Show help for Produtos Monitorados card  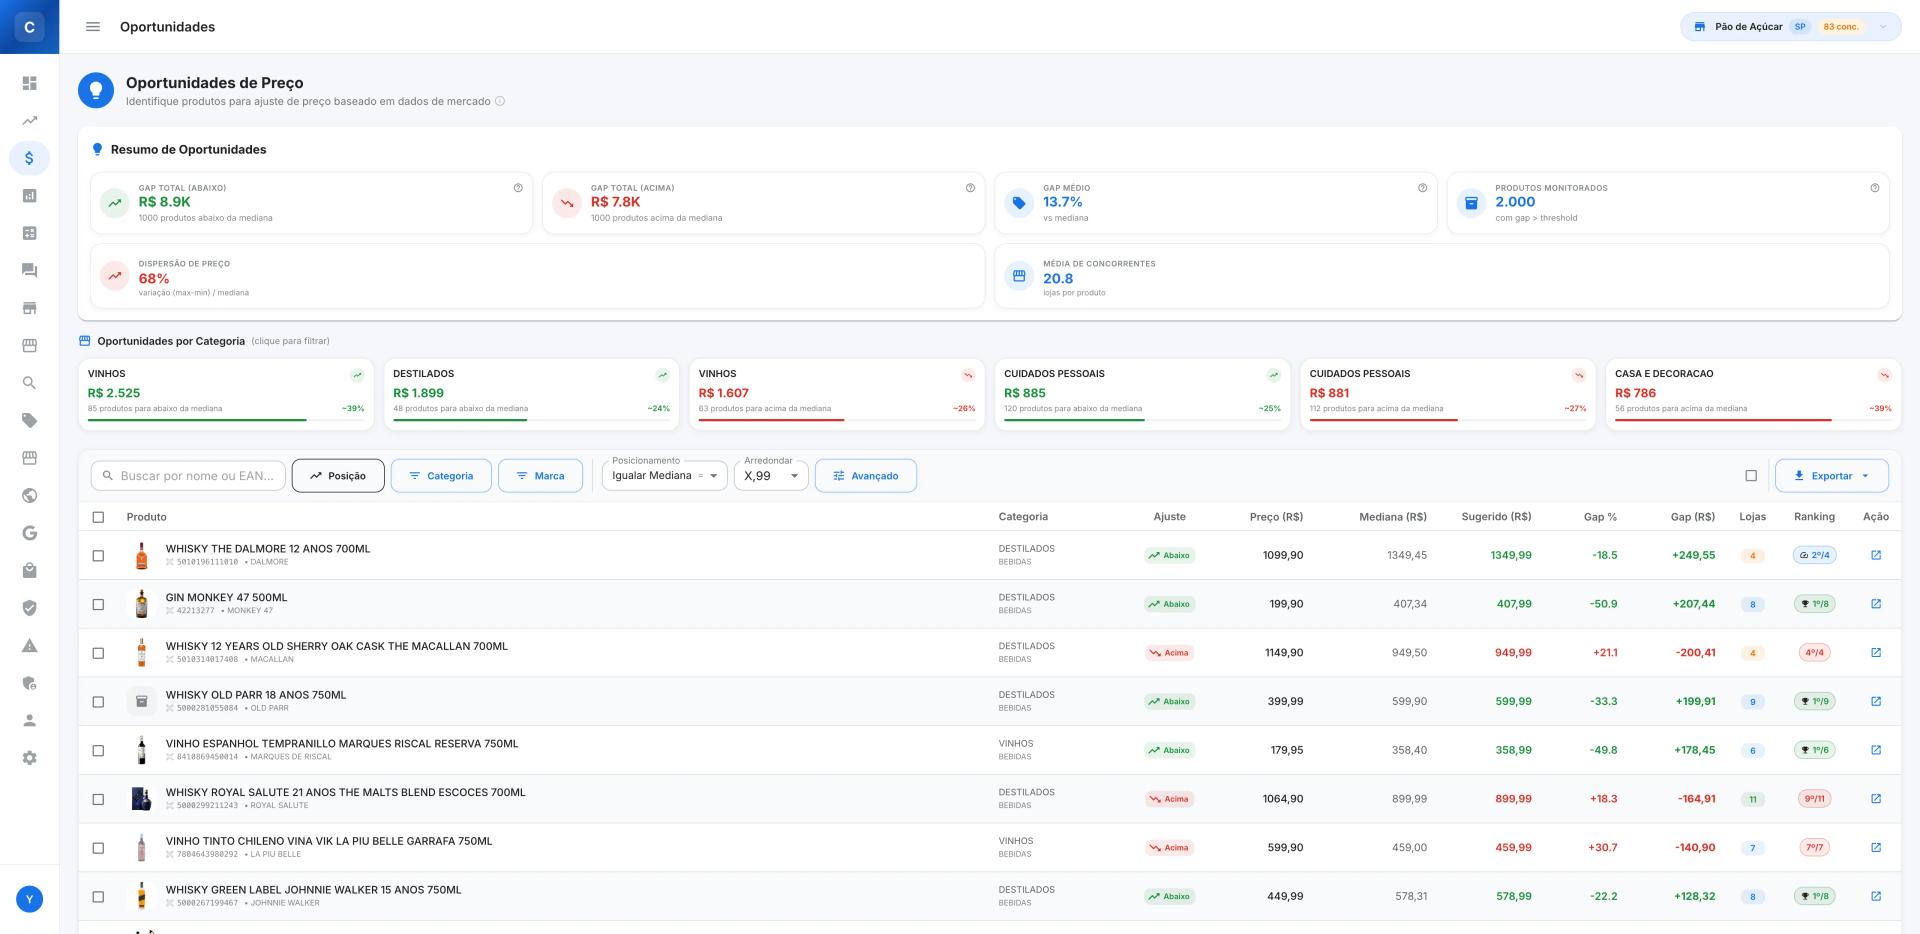pyautogui.click(x=1874, y=188)
